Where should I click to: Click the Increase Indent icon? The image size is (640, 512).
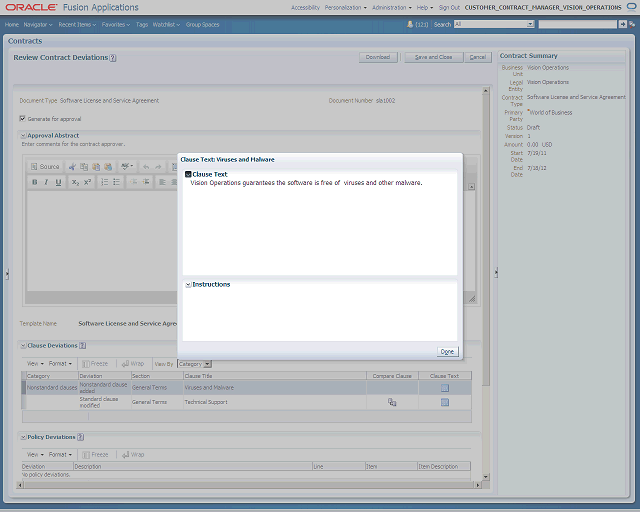pos(146,182)
